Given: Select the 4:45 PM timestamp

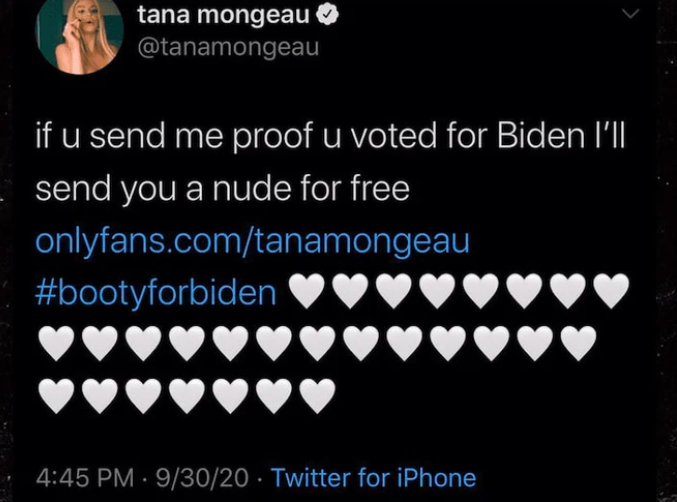Looking at the screenshot, I should click(x=85, y=478).
